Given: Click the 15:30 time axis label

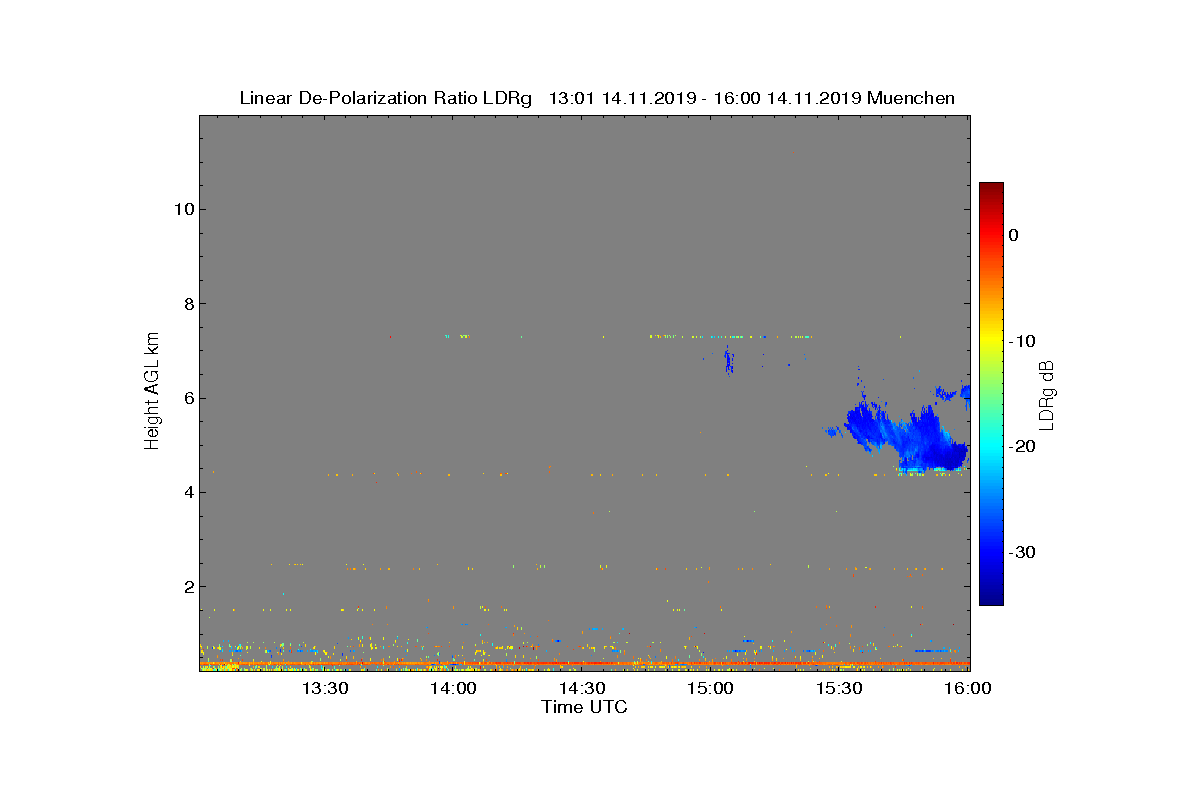Looking at the screenshot, I should click(840, 688).
